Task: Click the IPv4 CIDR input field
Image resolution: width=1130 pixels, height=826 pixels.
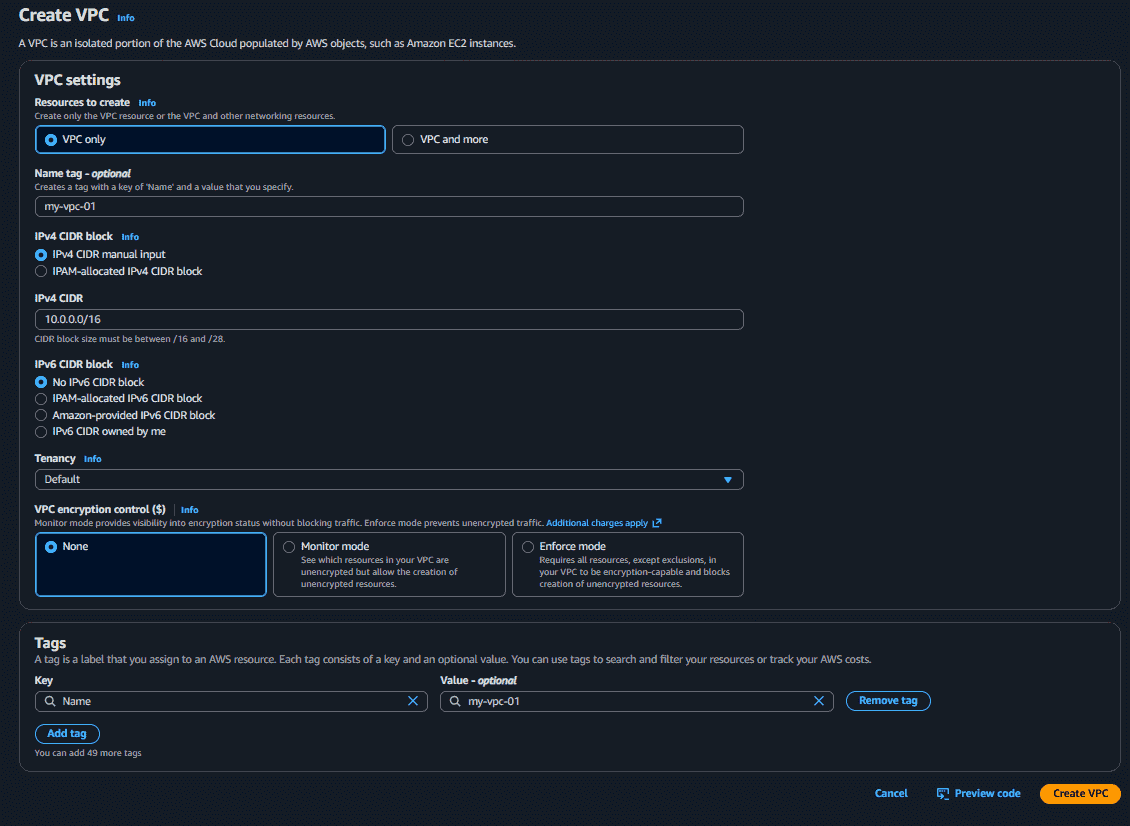Action: 389,319
